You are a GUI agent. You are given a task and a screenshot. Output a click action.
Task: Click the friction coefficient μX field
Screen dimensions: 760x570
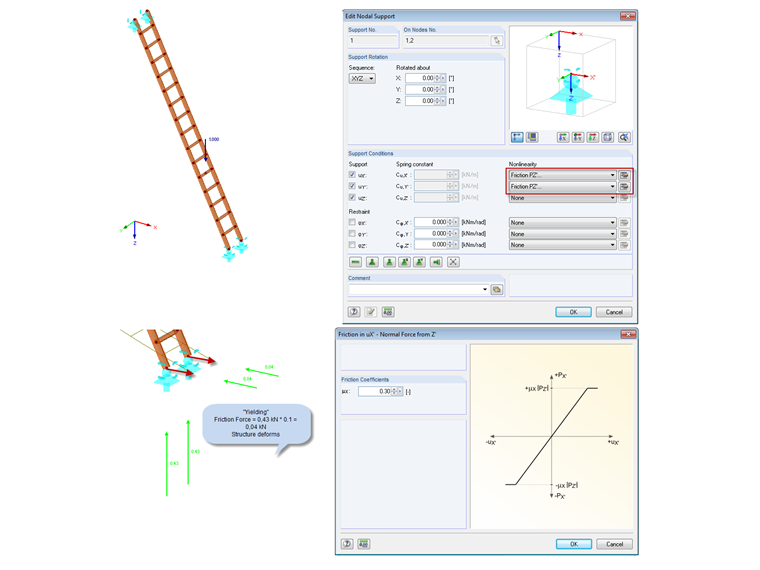click(375, 391)
